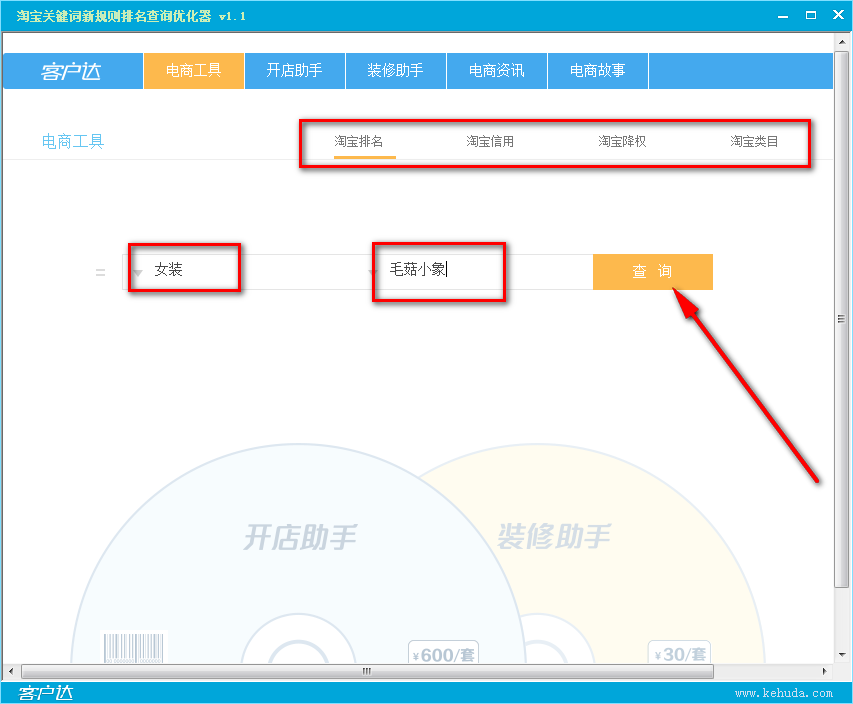Maximize the application window
Screen dimensions: 853x704
(811, 15)
